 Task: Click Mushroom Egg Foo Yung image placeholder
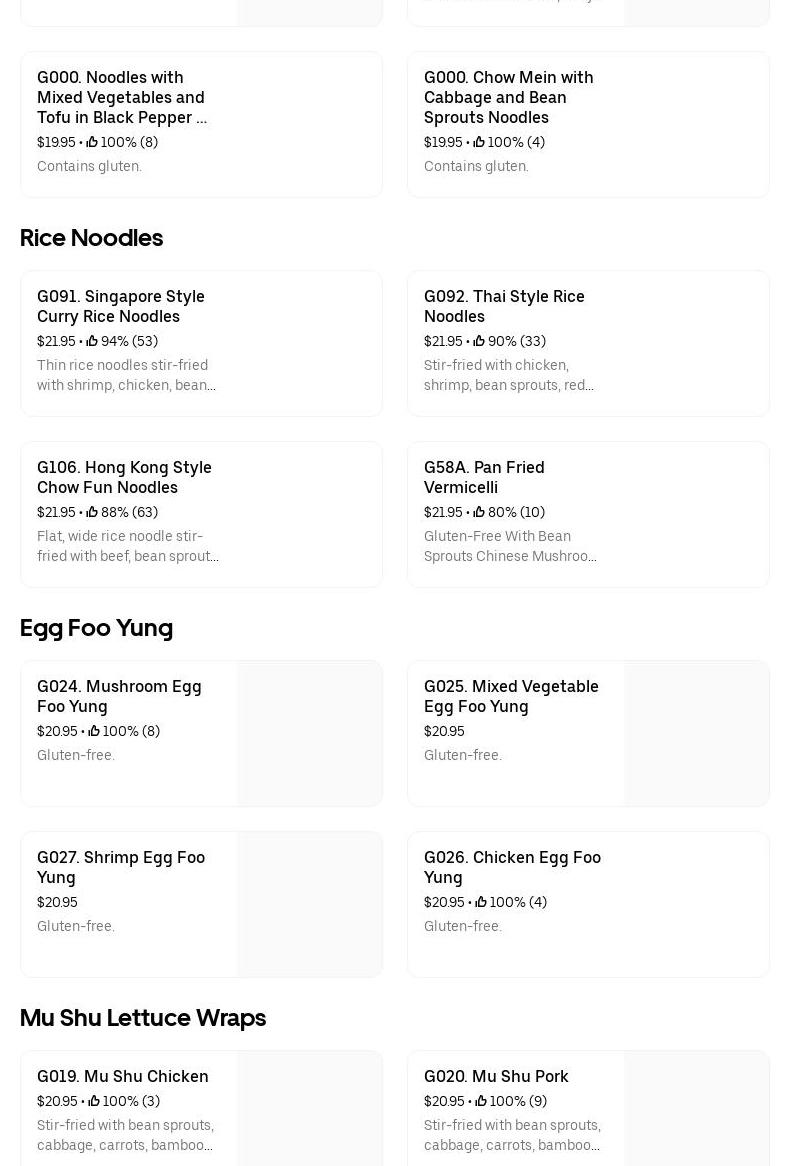[x=310, y=733]
